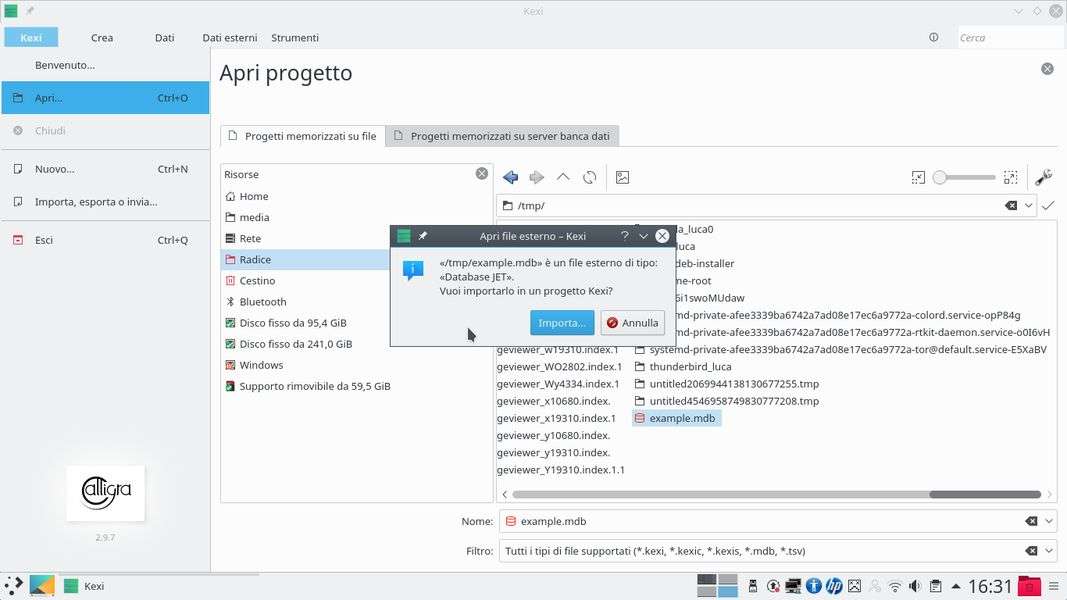The height and width of the screenshot is (600, 1067).
Task: Open the Strumenti tab
Action: coord(295,37)
